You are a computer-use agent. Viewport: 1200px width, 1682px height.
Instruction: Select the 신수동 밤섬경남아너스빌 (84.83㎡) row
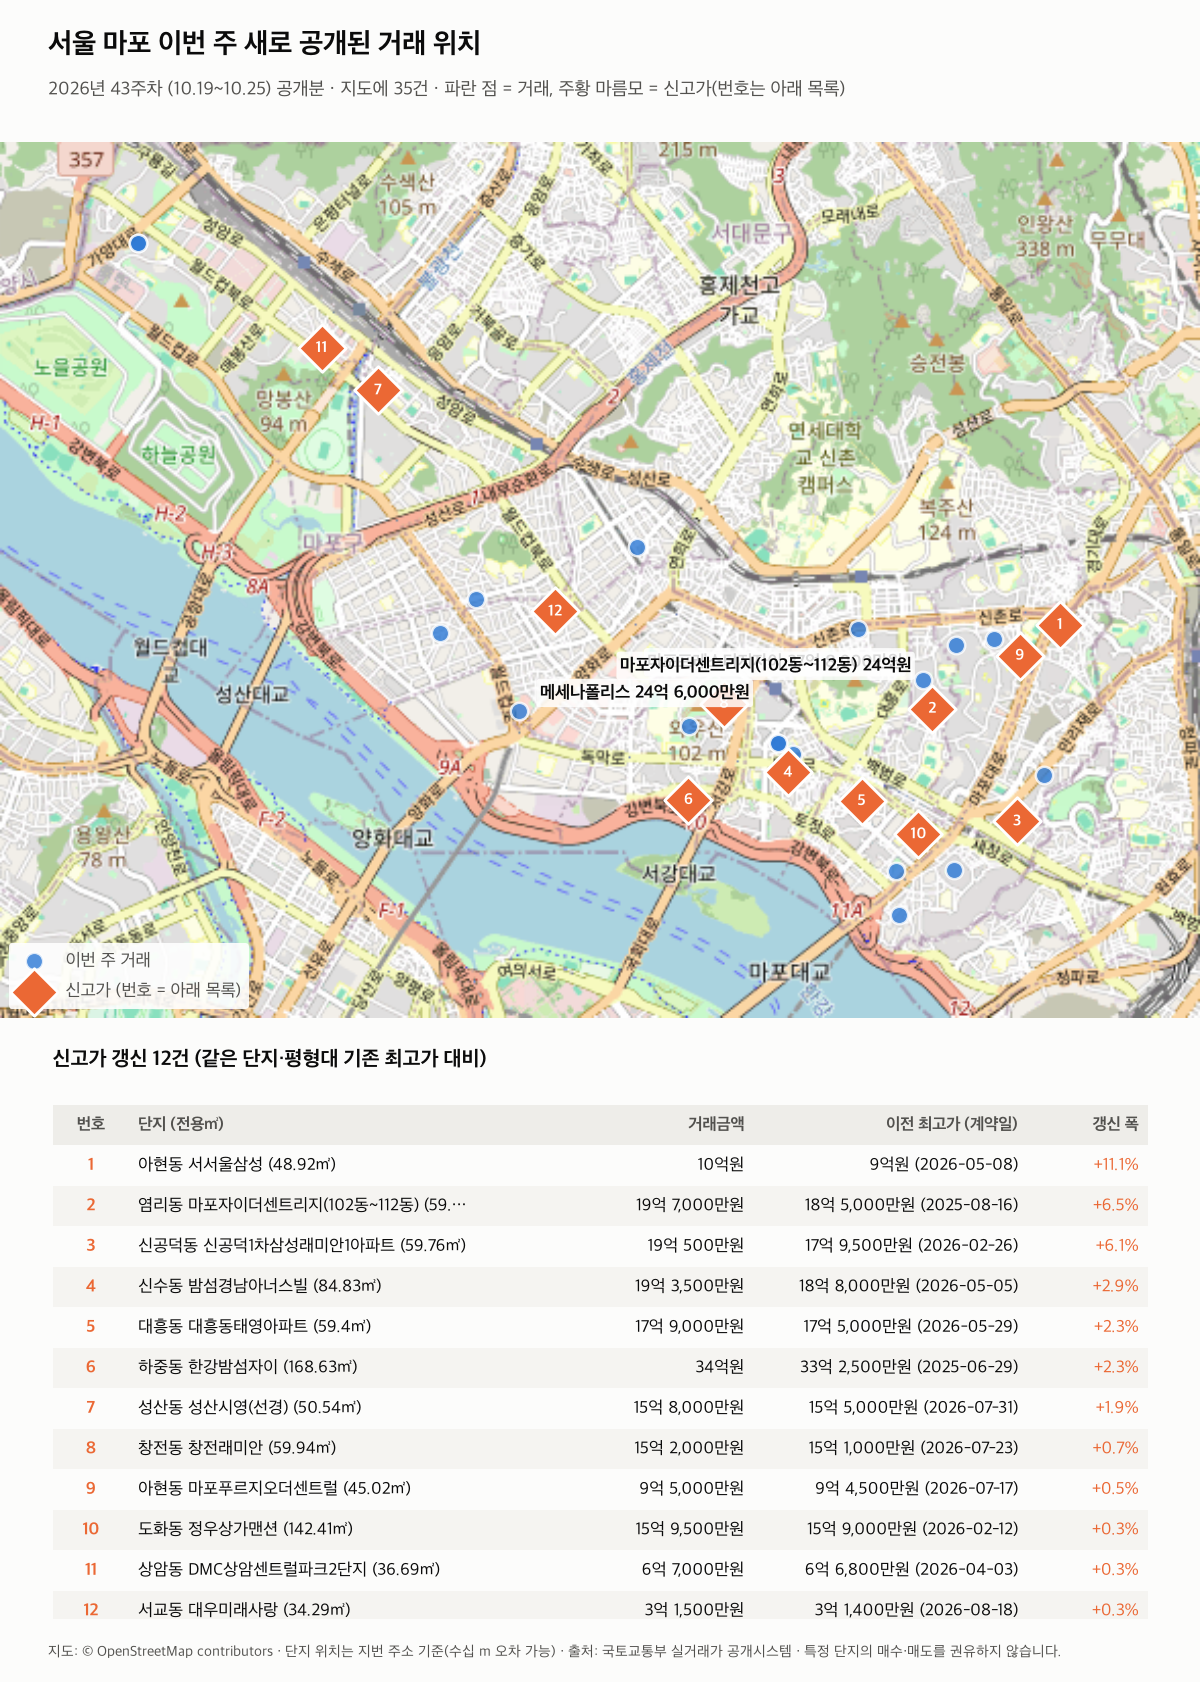pyautogui.click(x=600, y=1286)
